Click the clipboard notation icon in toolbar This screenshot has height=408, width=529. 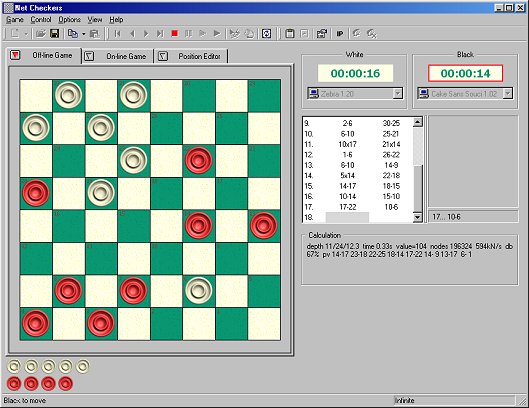[289, 33]
